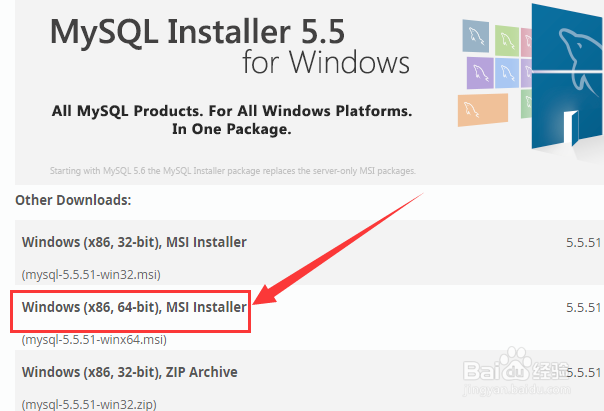The height and width of the screenshot is (411, 604).
Task: Click the Other Downloads heading
Action: pyautogui.click(x=73, y=200)
